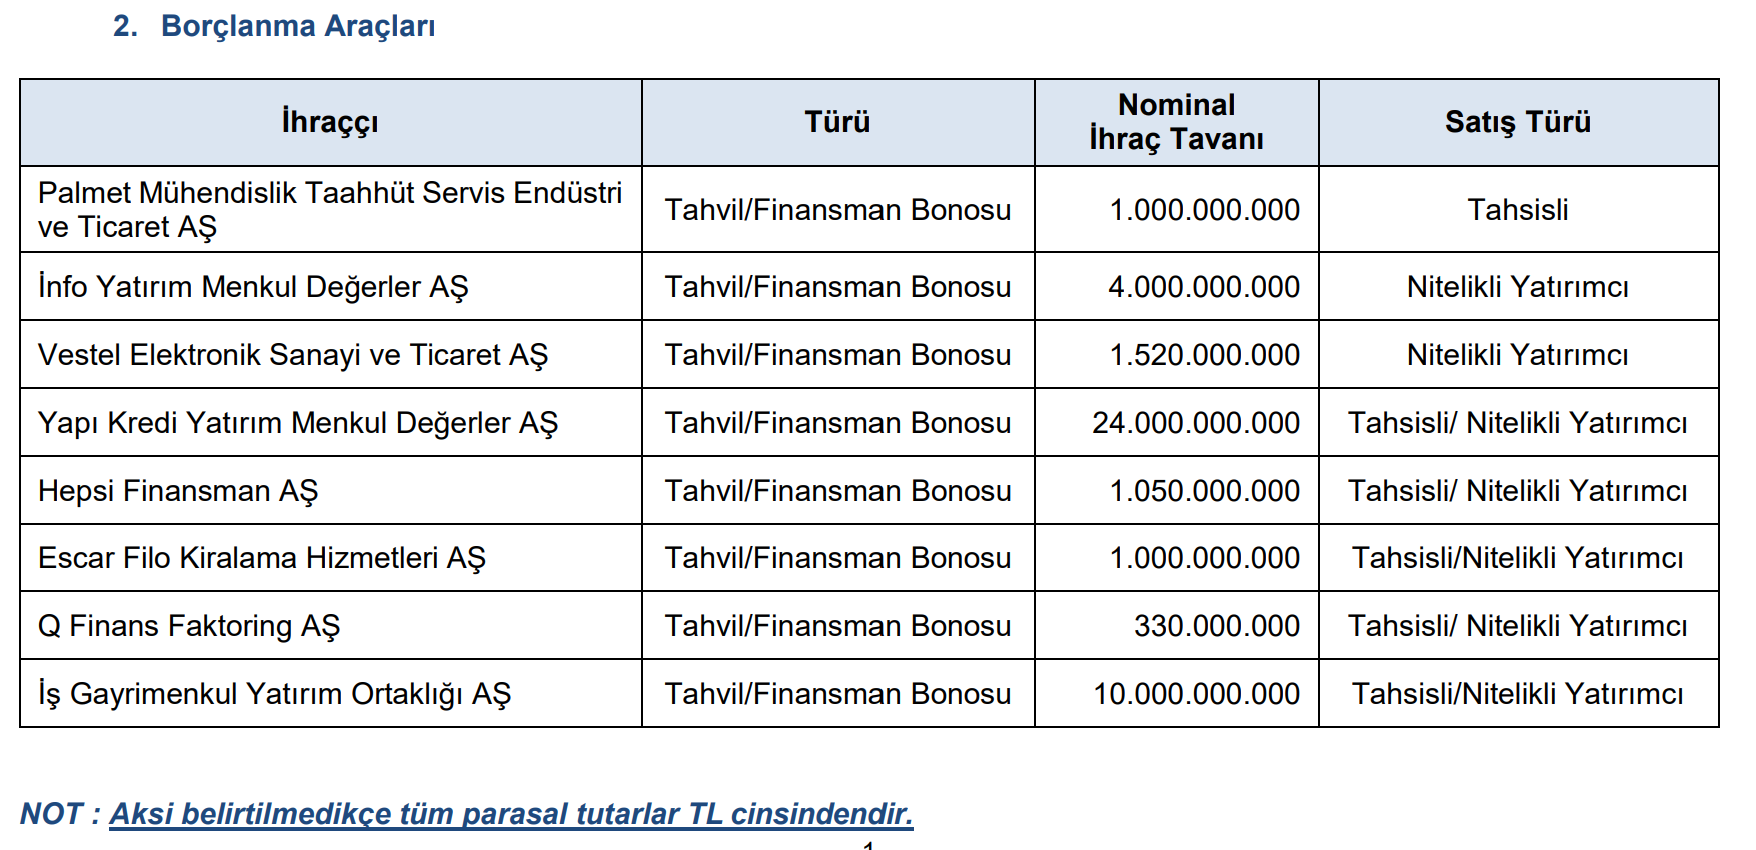This screenshot has width=1756, height=850.
Task: Select the İnfo Yatırım Menkul Değerler cell
Action: tap(253, 287)
